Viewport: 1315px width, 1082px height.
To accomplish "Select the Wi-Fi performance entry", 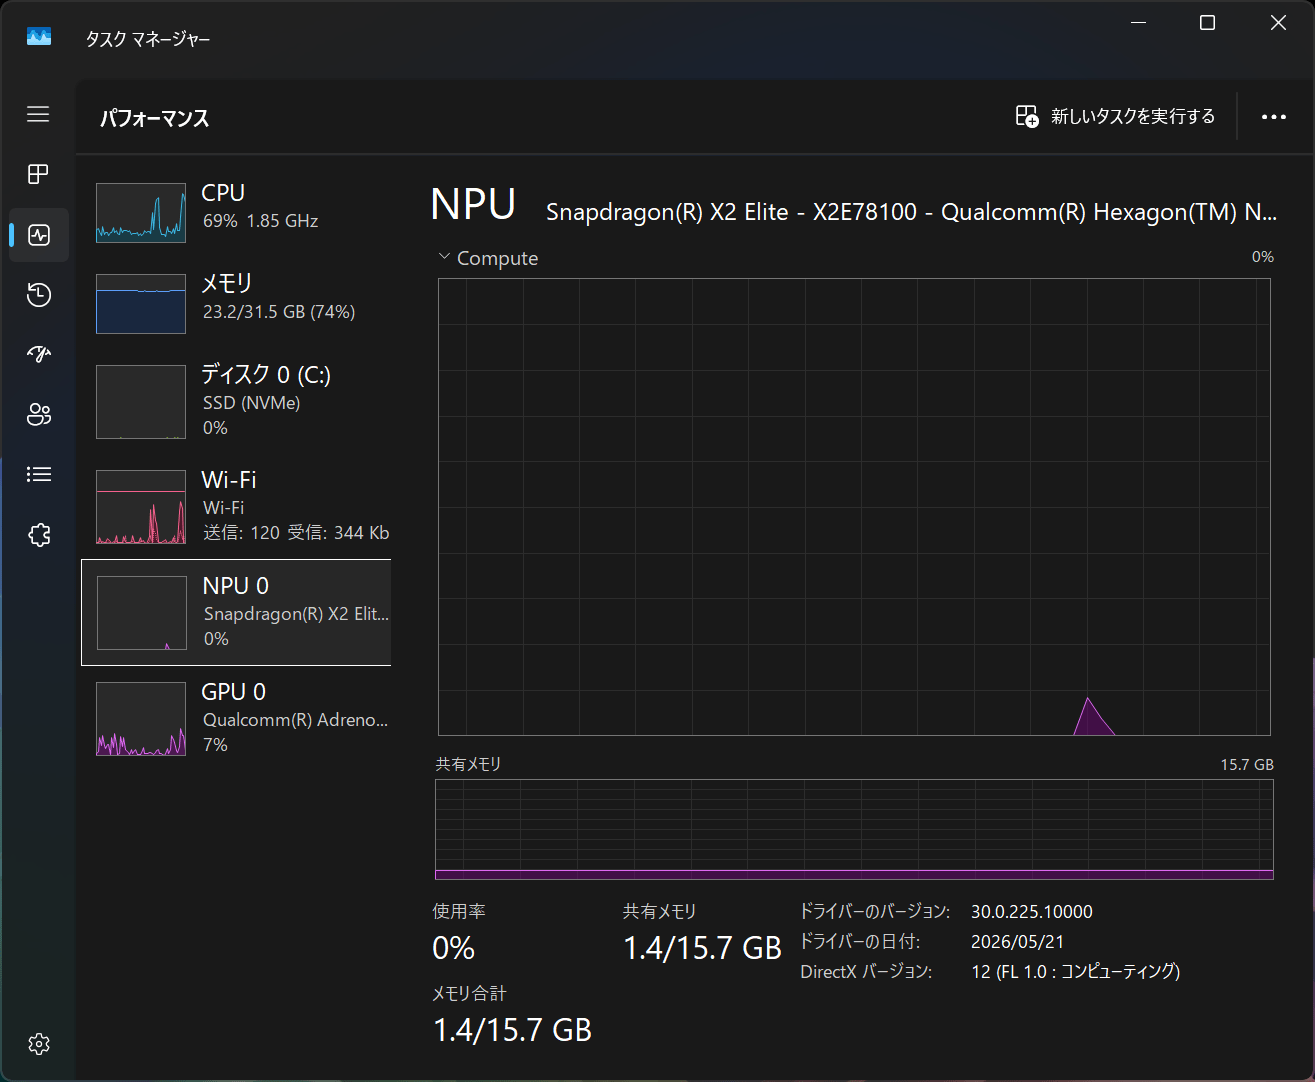I will click(x=236, y=507).
